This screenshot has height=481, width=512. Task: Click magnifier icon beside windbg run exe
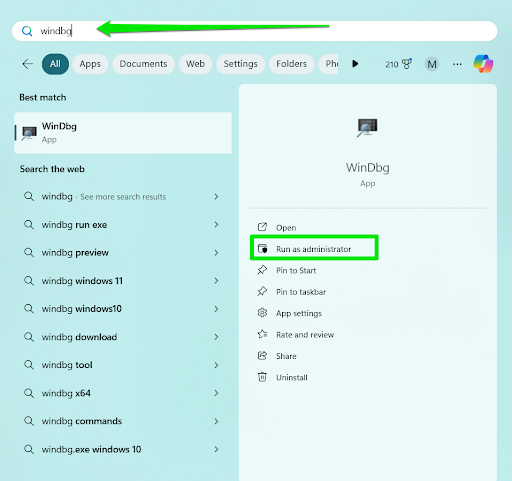pos(29,225)
